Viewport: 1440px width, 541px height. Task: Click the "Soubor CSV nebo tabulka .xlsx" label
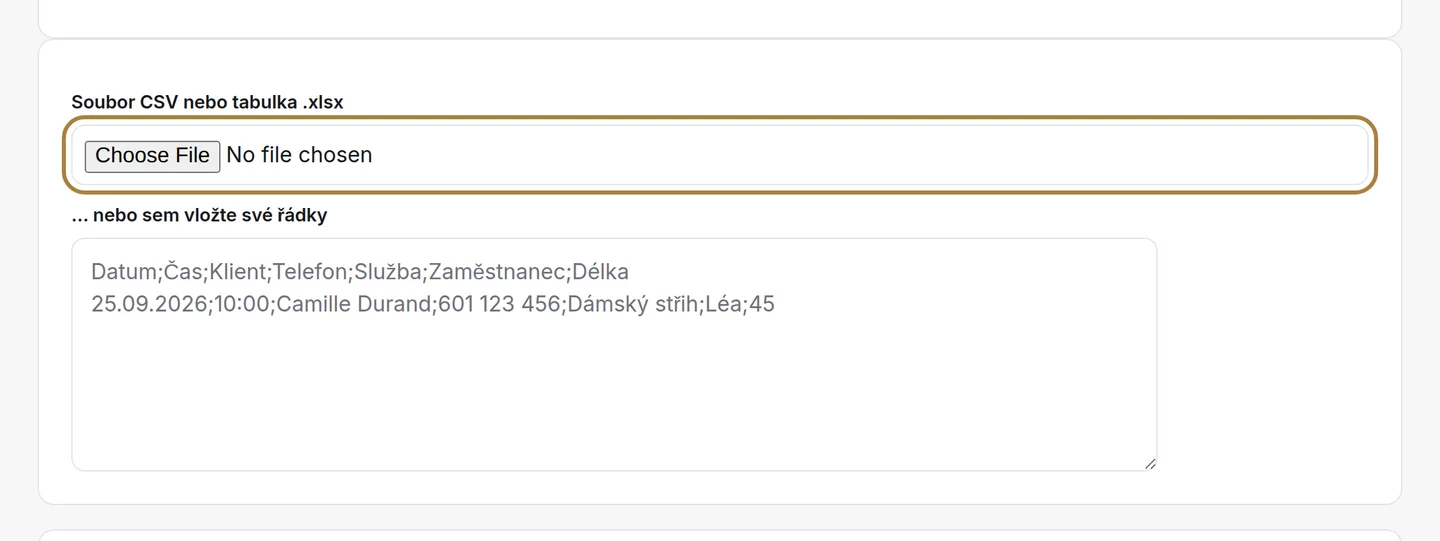click(x=207, y=102)
